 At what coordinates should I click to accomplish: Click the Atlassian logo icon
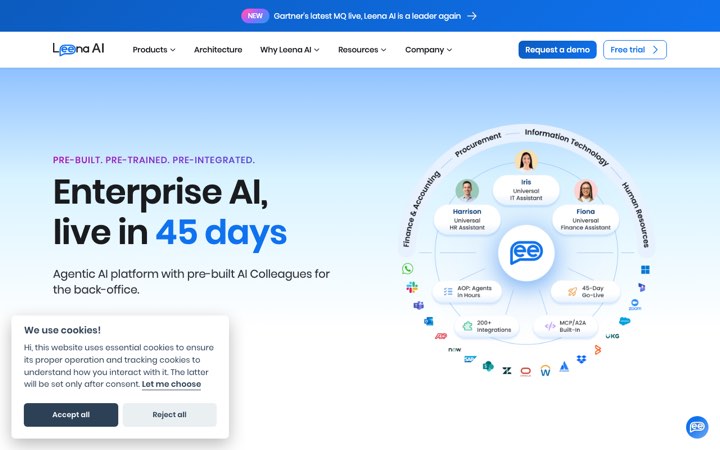(x=564, y=366)
